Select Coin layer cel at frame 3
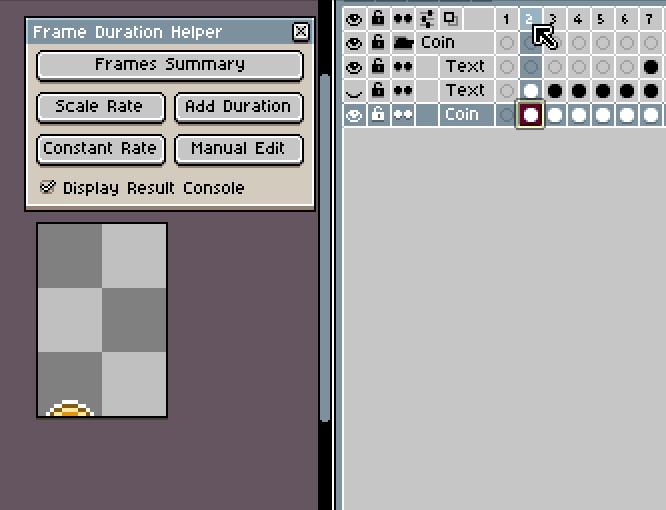The image size is (666, 510). click(554, 115)
